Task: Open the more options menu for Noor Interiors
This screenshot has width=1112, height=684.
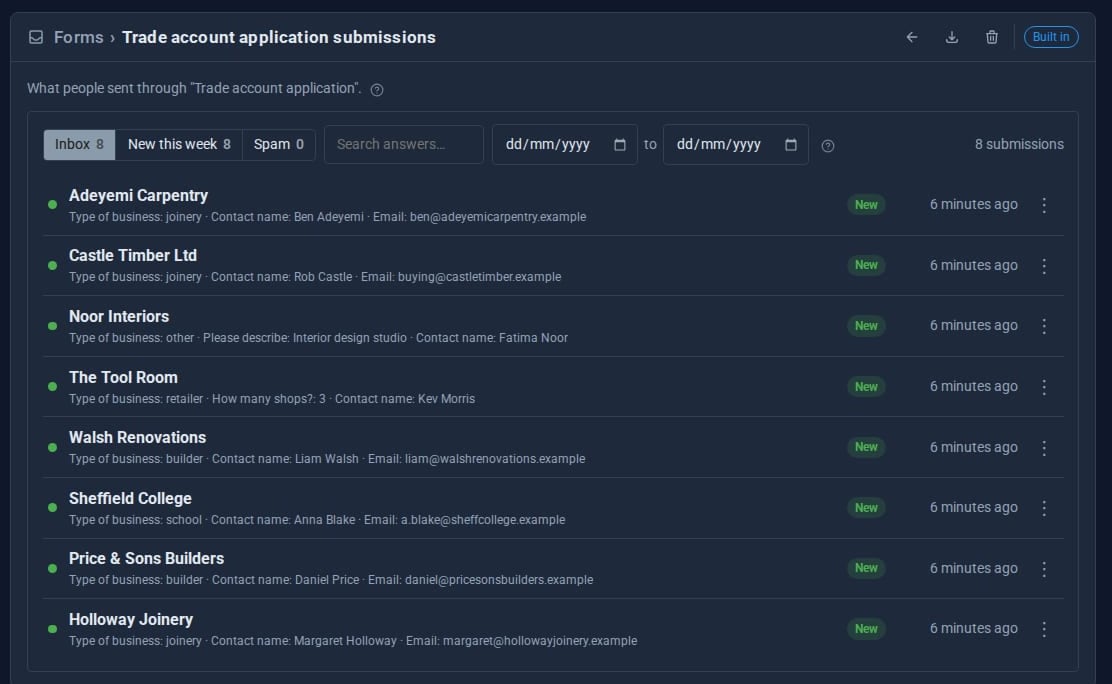Action: (1044, 326)
